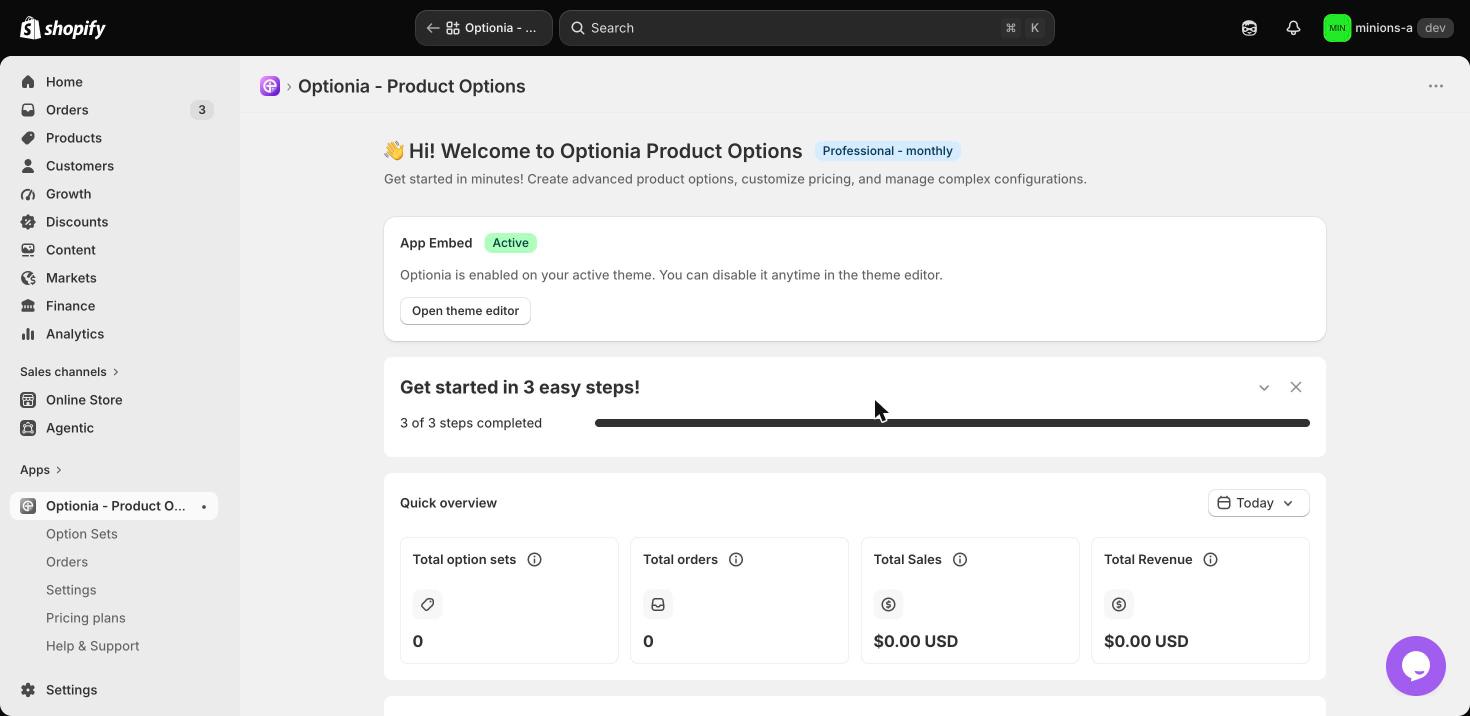
Task: Go to Discounts in the sidebar
Action: click(114, 222)
